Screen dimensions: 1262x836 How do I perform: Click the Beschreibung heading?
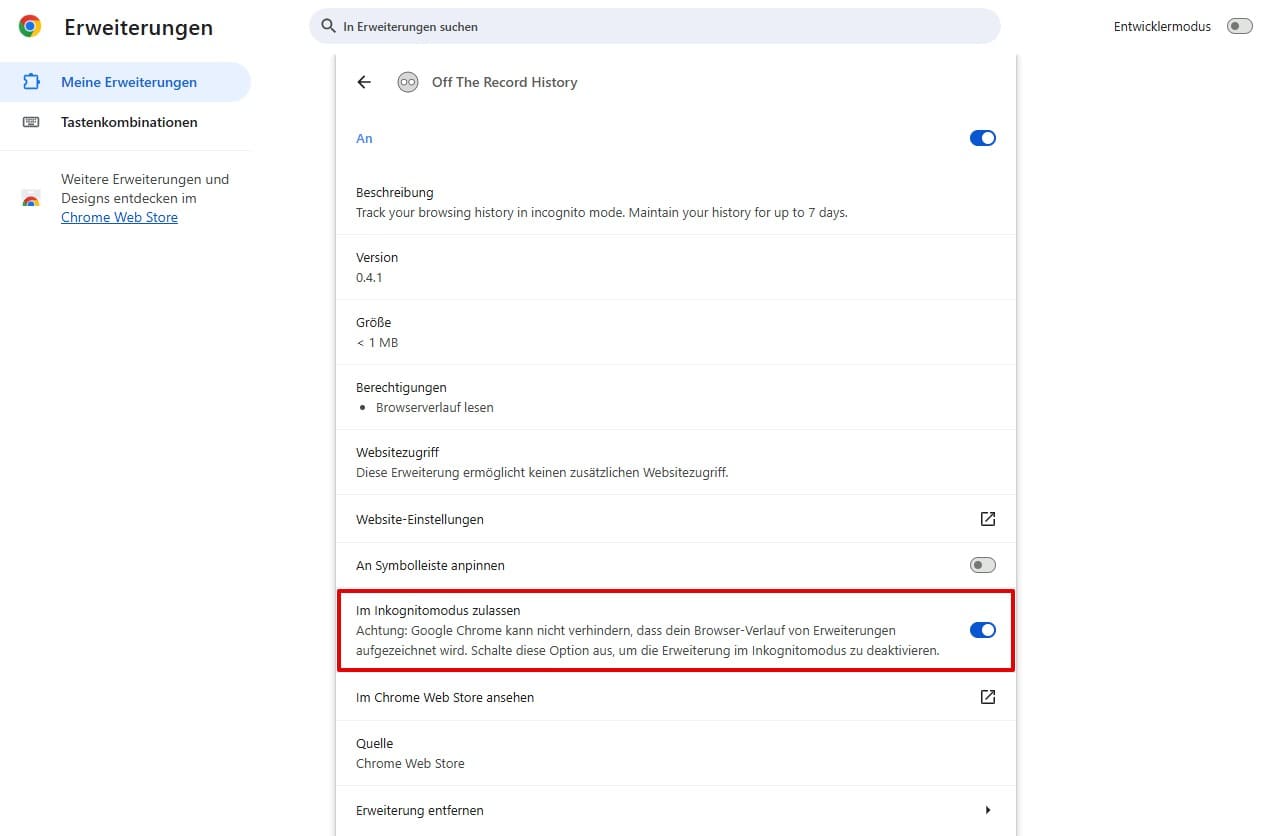pos(395,192)
